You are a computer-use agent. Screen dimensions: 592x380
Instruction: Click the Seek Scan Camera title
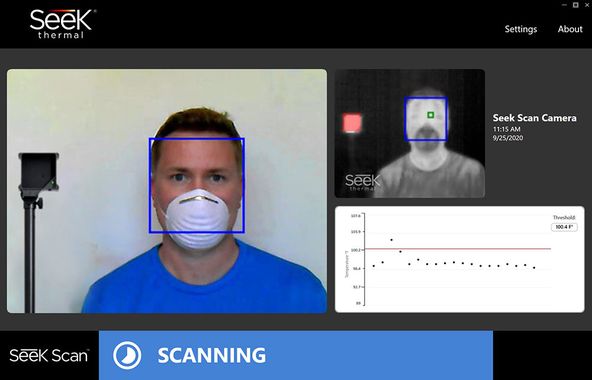point(534,118)
